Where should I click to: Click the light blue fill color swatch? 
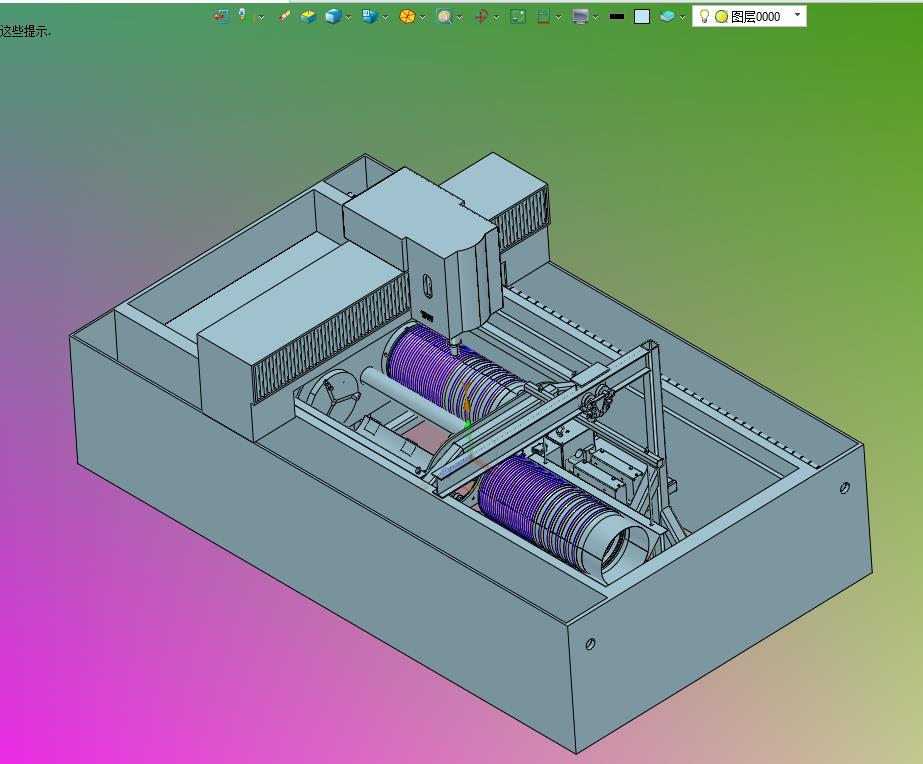[x=642, y=16]
